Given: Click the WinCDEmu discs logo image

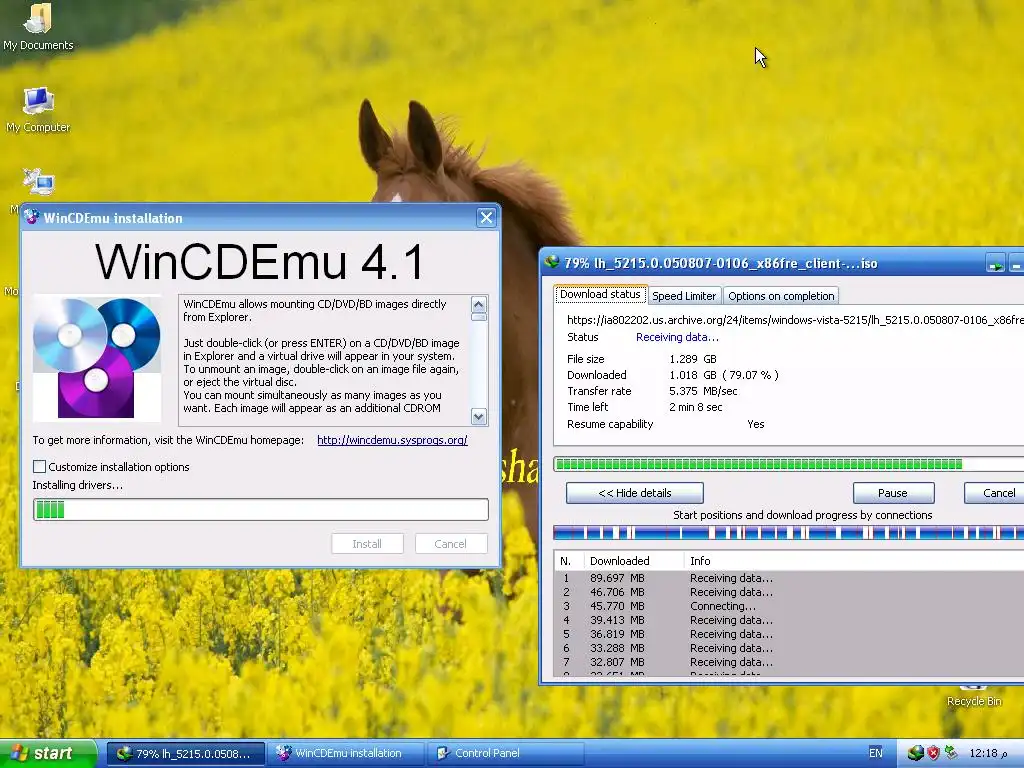Looking at the screenshot, I should tap(97, 358).
